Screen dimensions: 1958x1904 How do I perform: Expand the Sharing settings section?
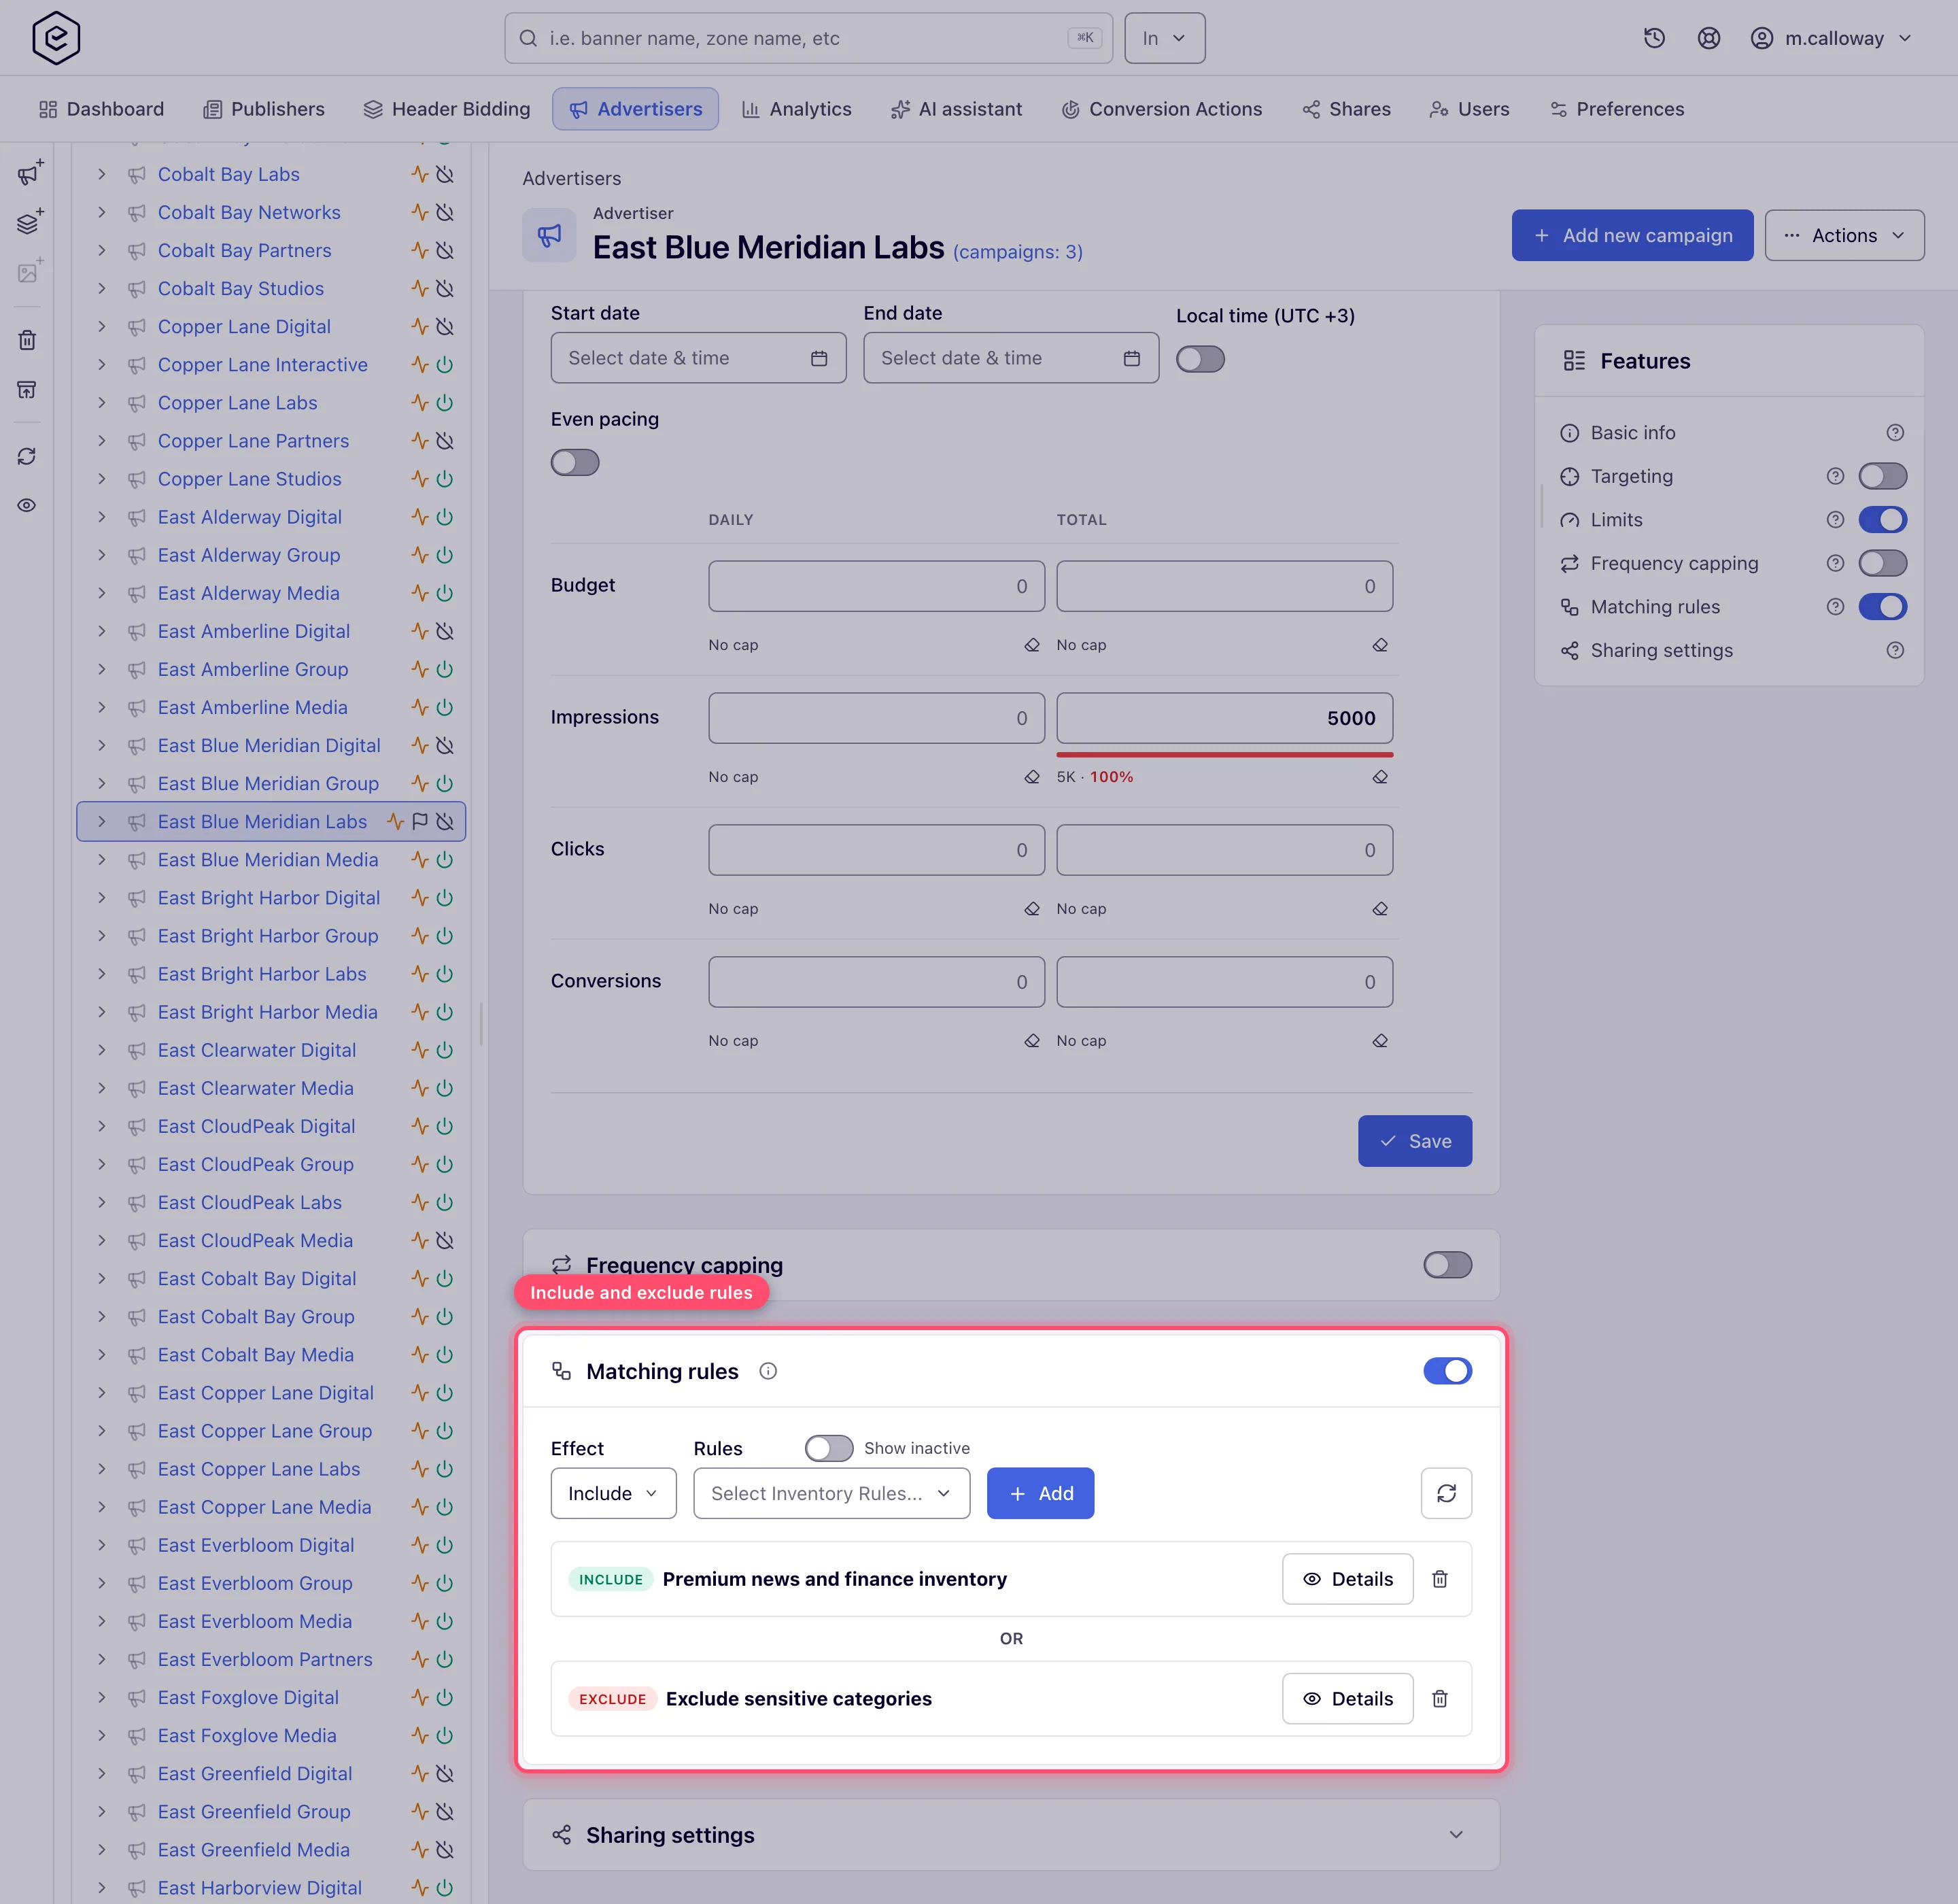point(1011,1835)
